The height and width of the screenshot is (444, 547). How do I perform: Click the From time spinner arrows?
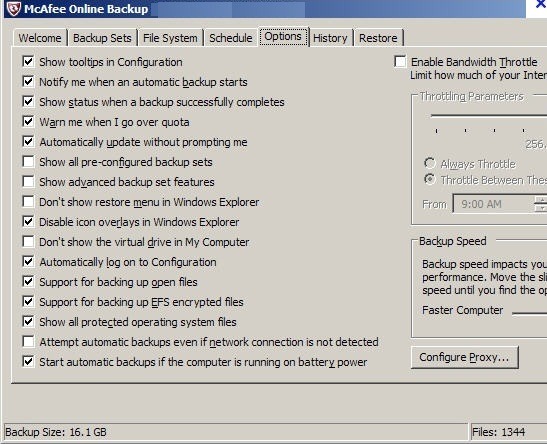point(541,204)
